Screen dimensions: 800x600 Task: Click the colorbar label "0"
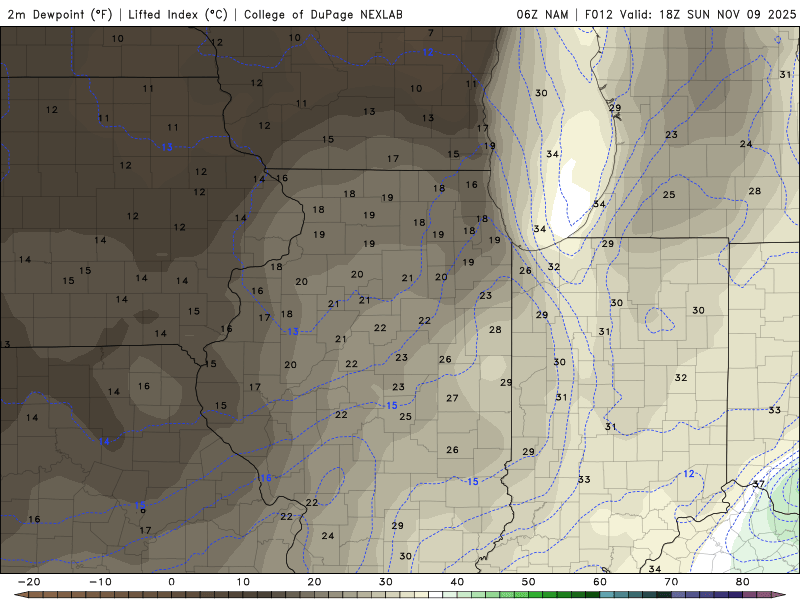pos(171,582)
